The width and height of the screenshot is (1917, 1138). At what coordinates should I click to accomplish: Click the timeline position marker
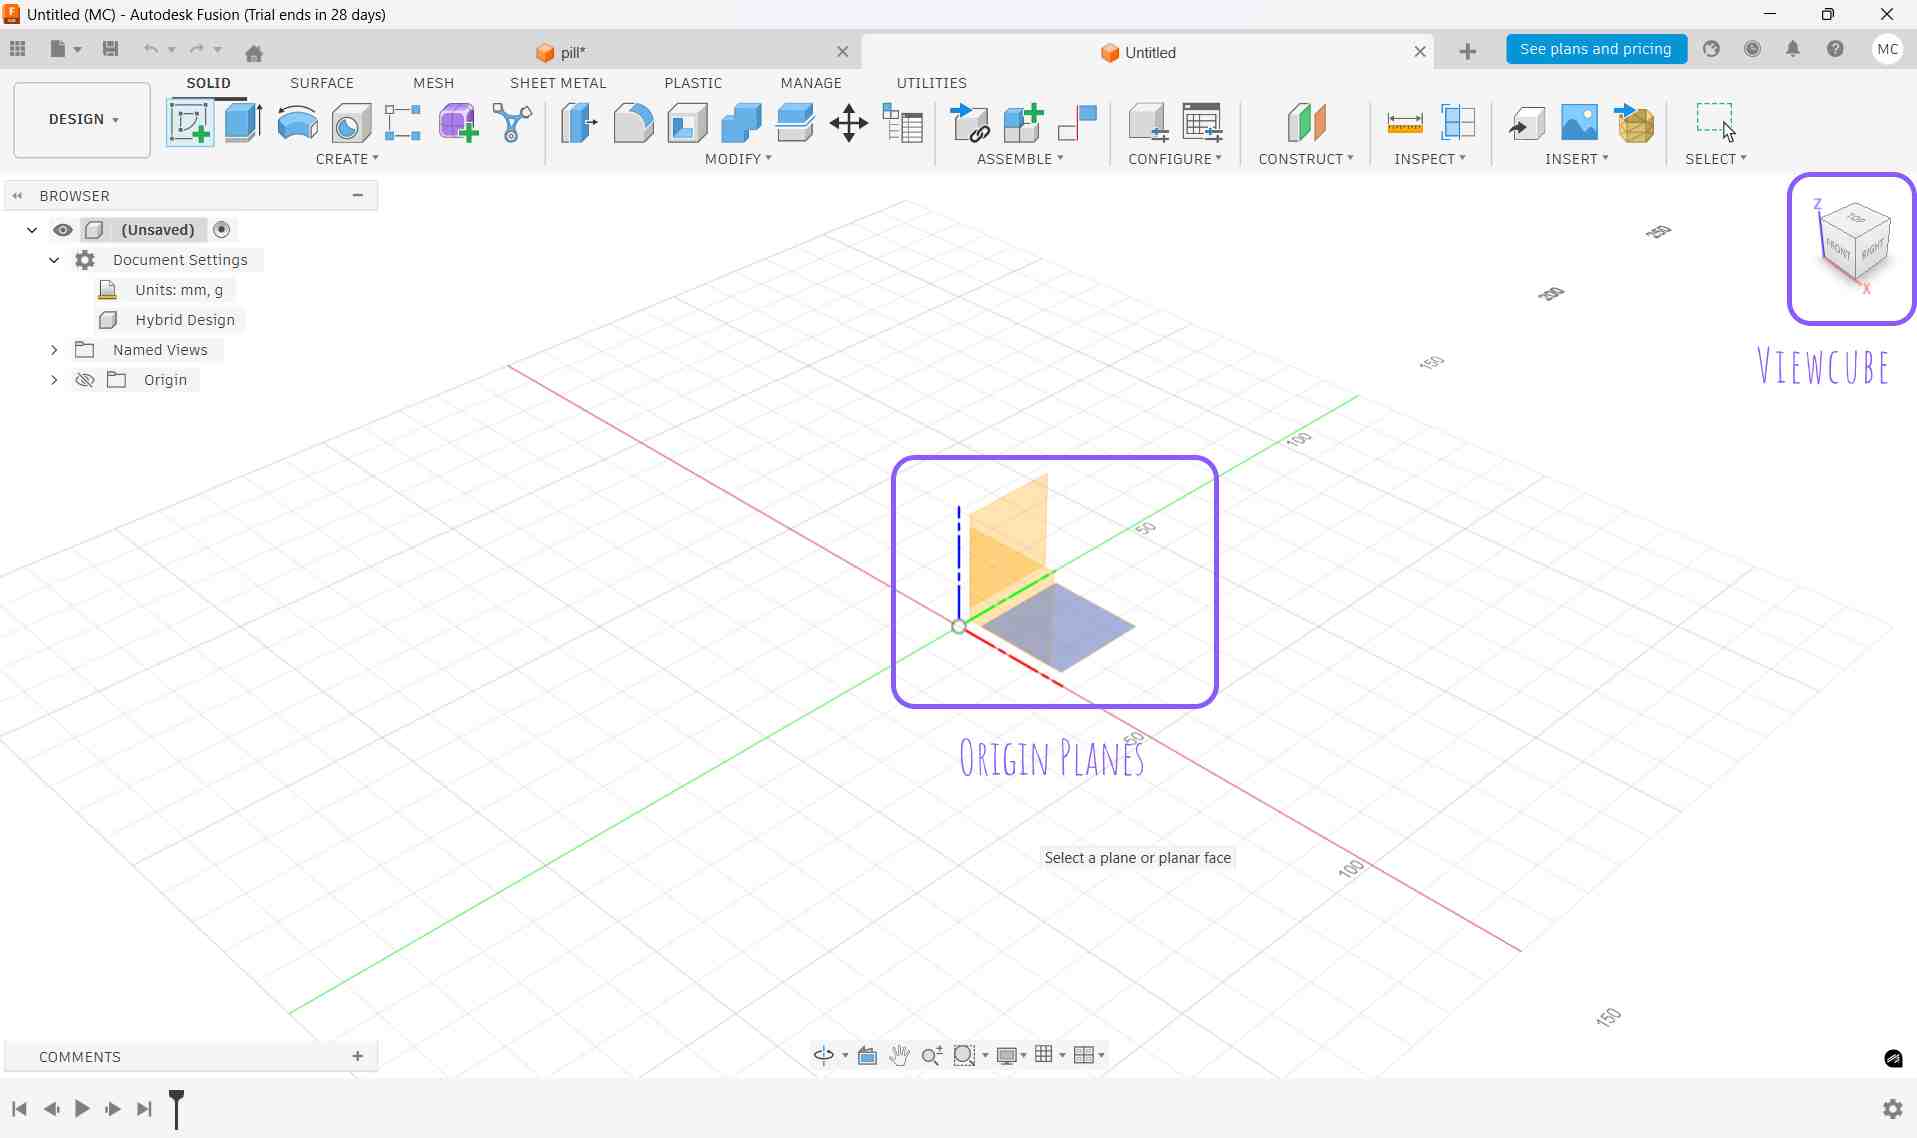pyautogui.click(x=176, y=1108)
